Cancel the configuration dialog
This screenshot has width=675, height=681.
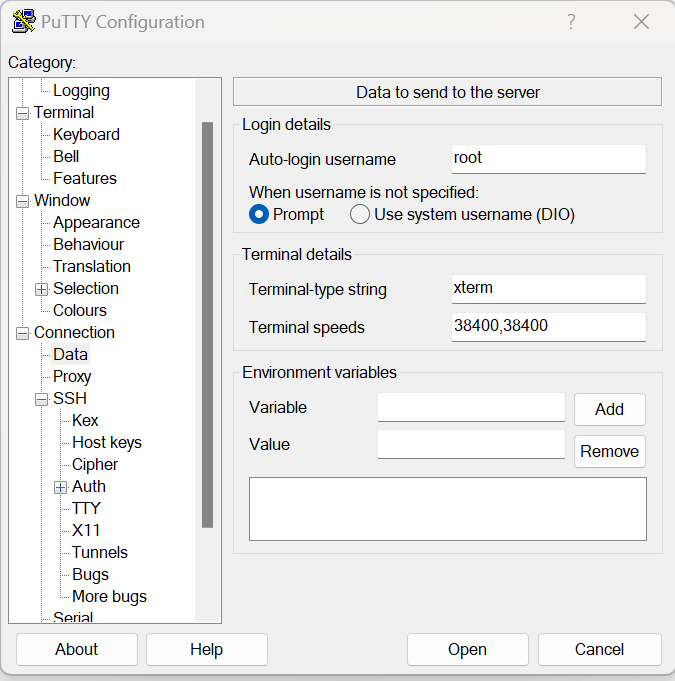tap(600, 649)
